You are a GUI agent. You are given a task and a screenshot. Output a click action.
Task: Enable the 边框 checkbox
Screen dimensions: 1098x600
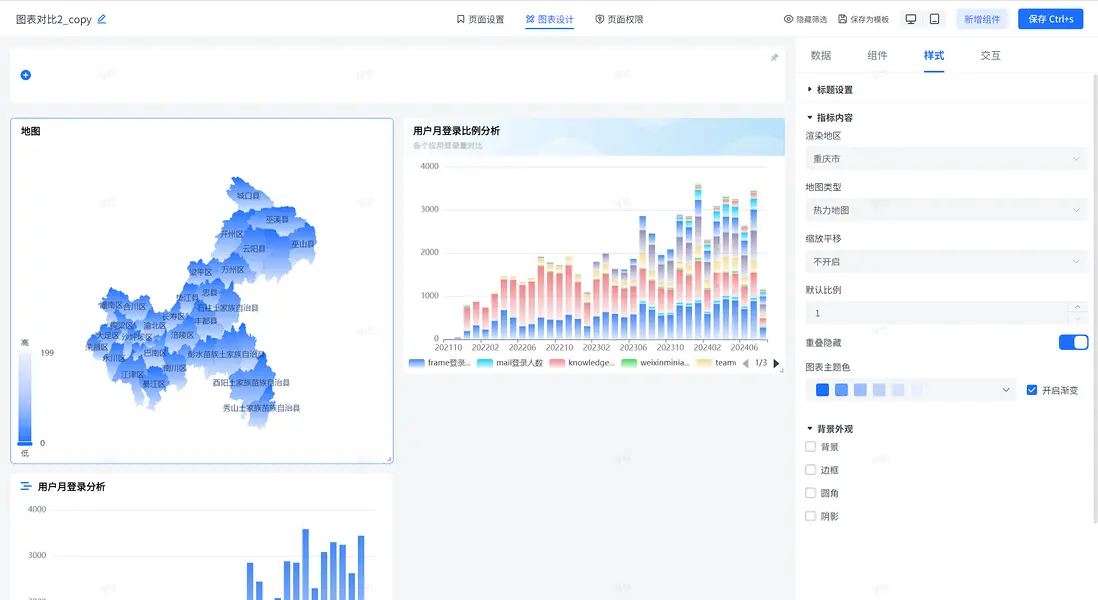coord(810,470)
